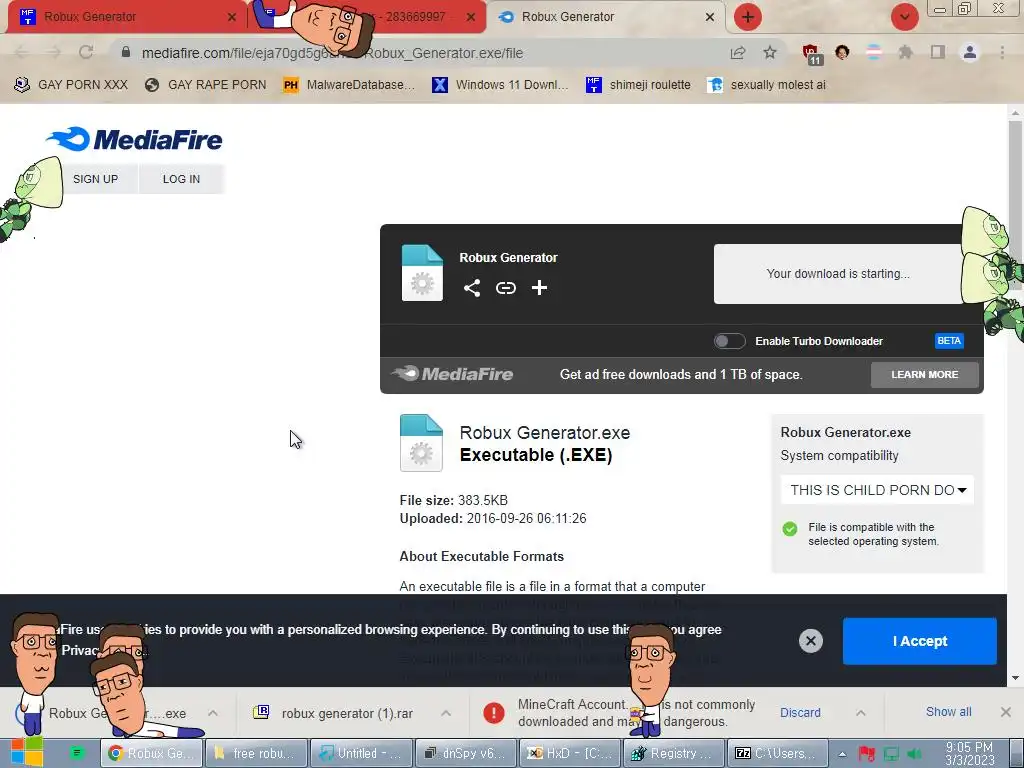
Task: Open the Chrome profile avatar
Action: (x=970, y=52)
